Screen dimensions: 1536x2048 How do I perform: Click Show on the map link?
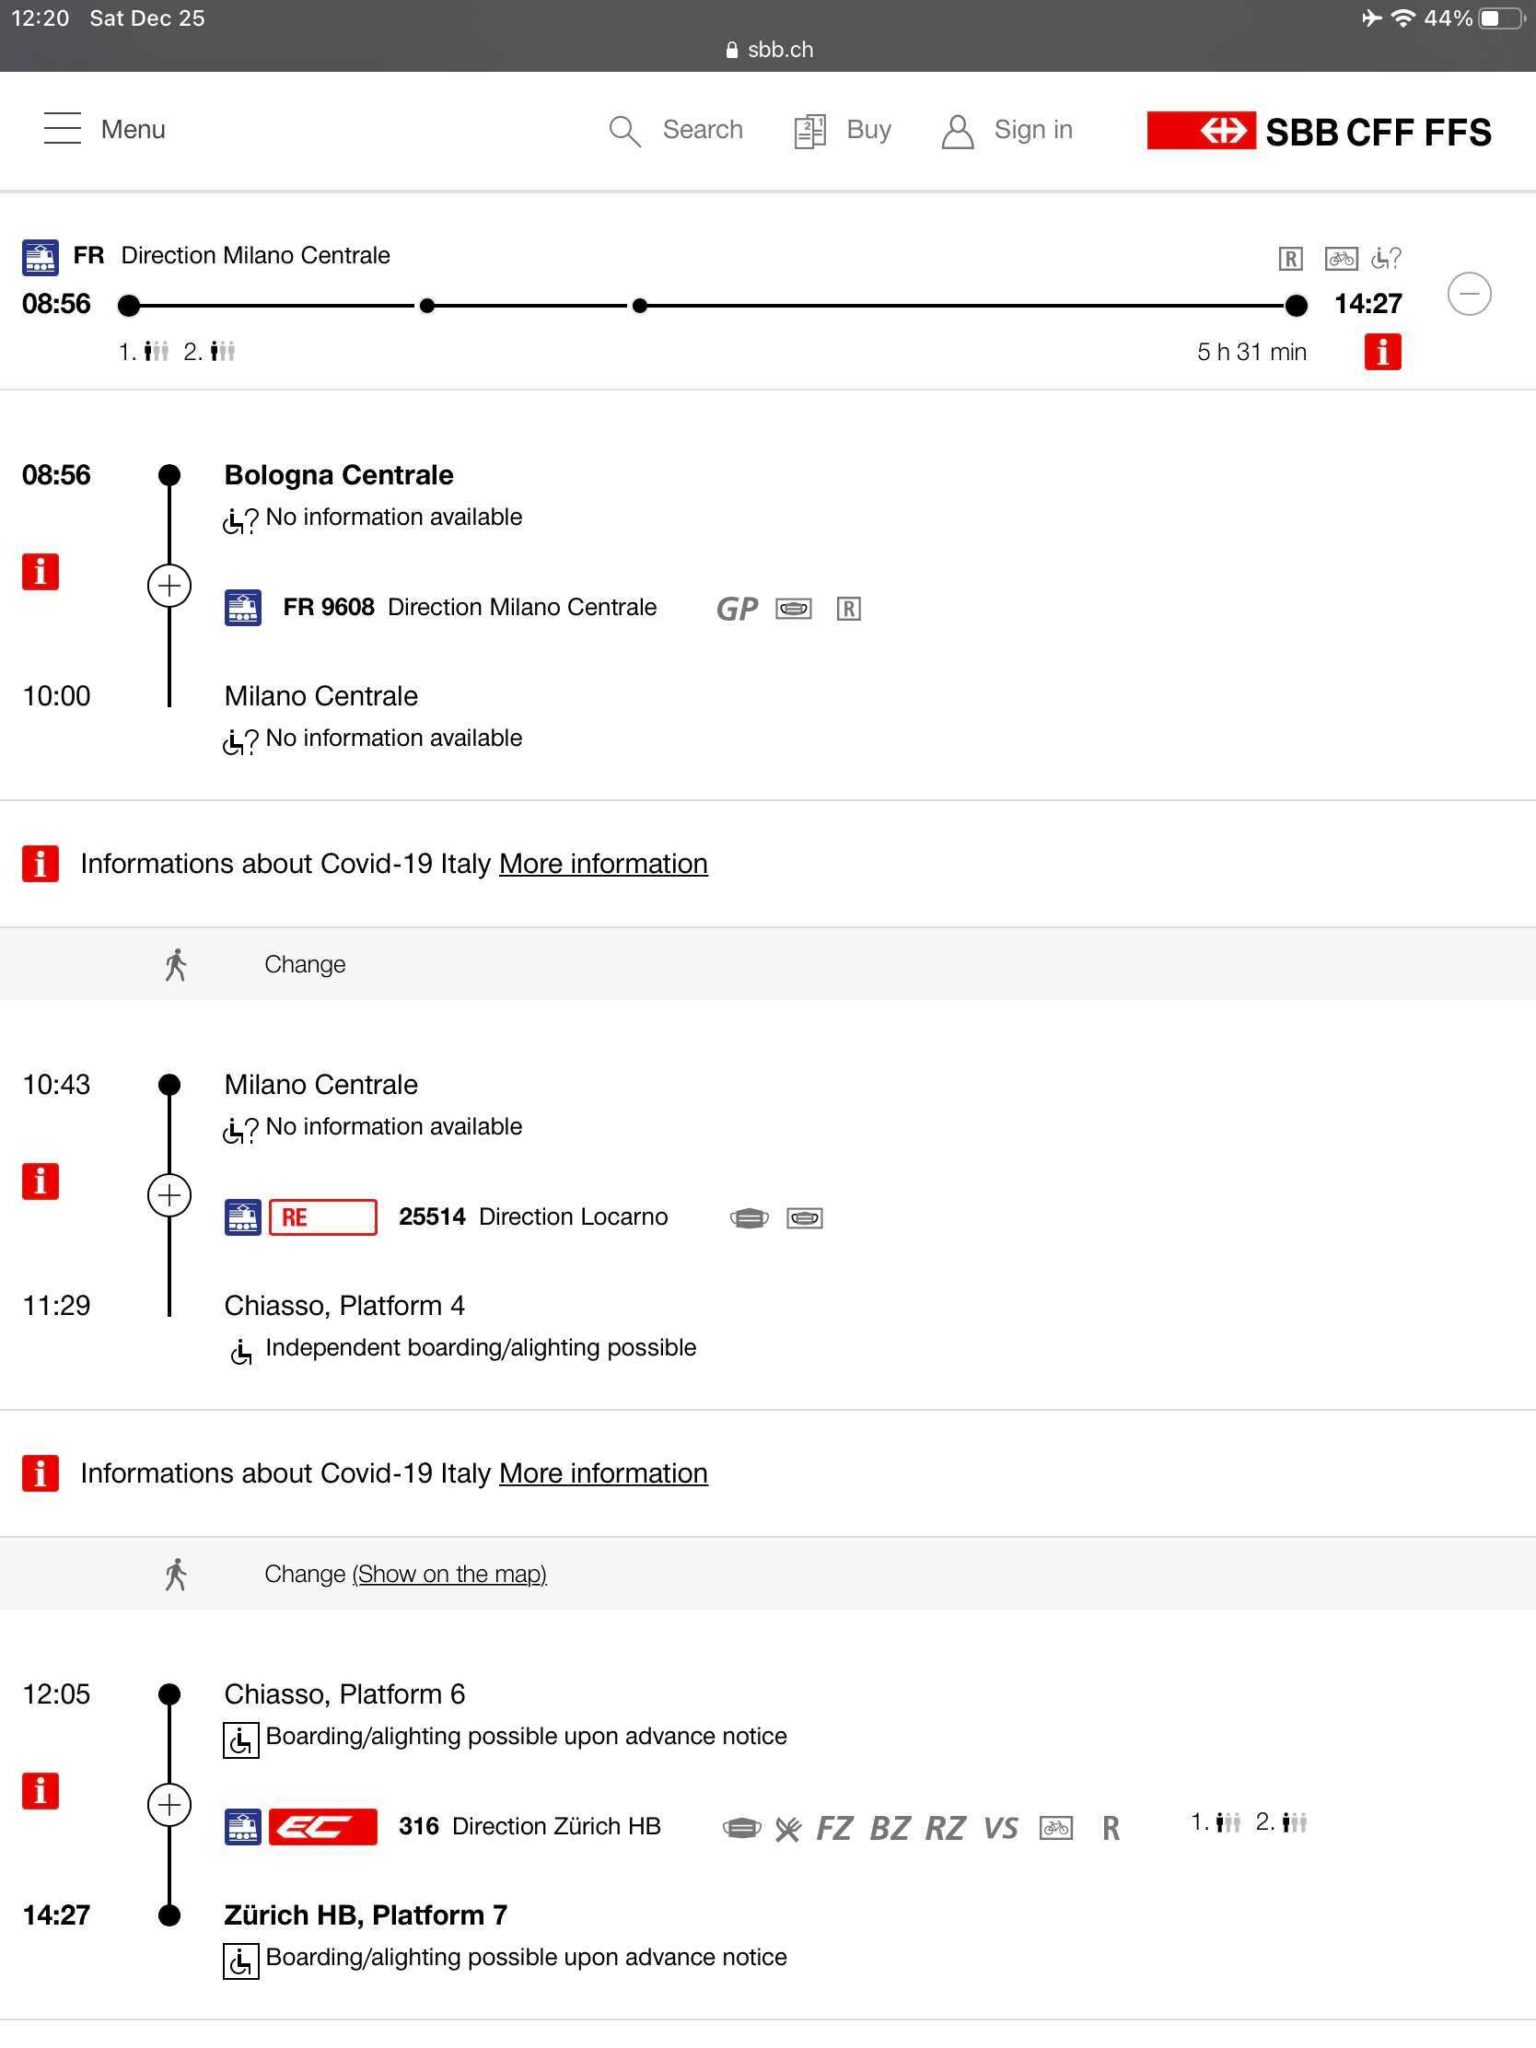[x=449, y=1574]
